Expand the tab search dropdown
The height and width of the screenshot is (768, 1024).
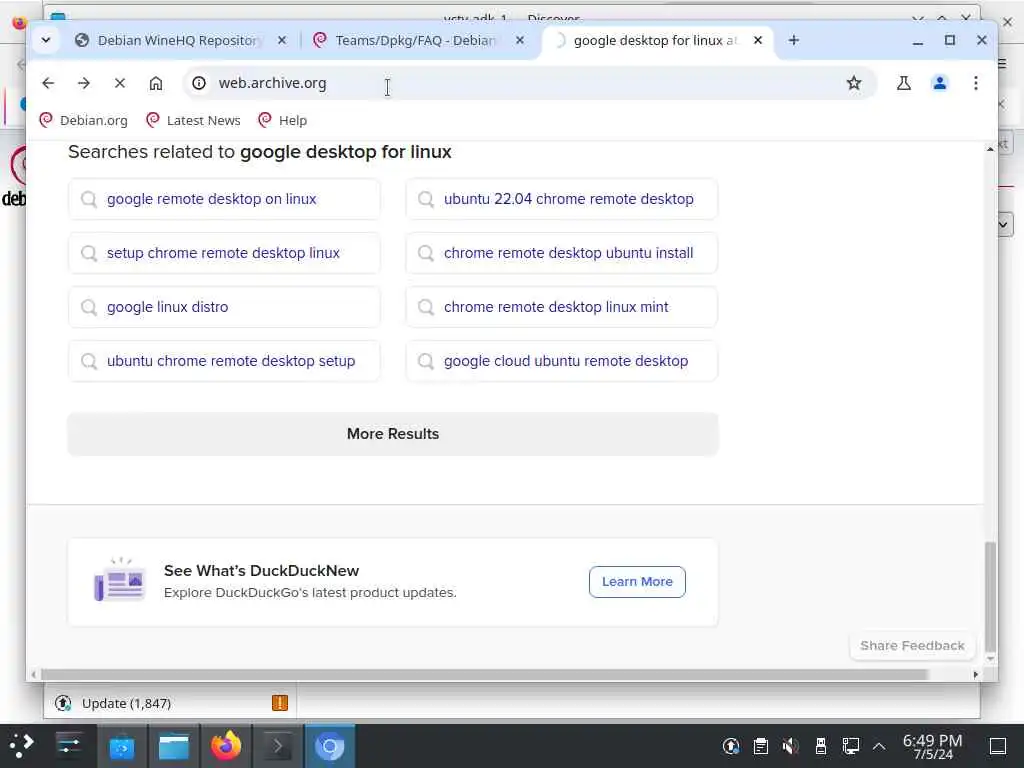point(46,40)
